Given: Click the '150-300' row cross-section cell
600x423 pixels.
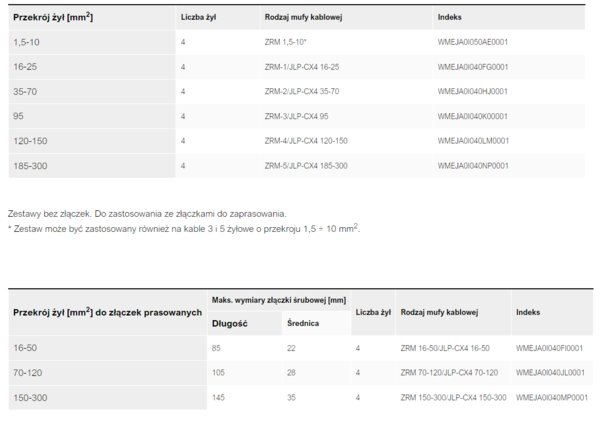Looking at the screenshot, I should 108,398.
